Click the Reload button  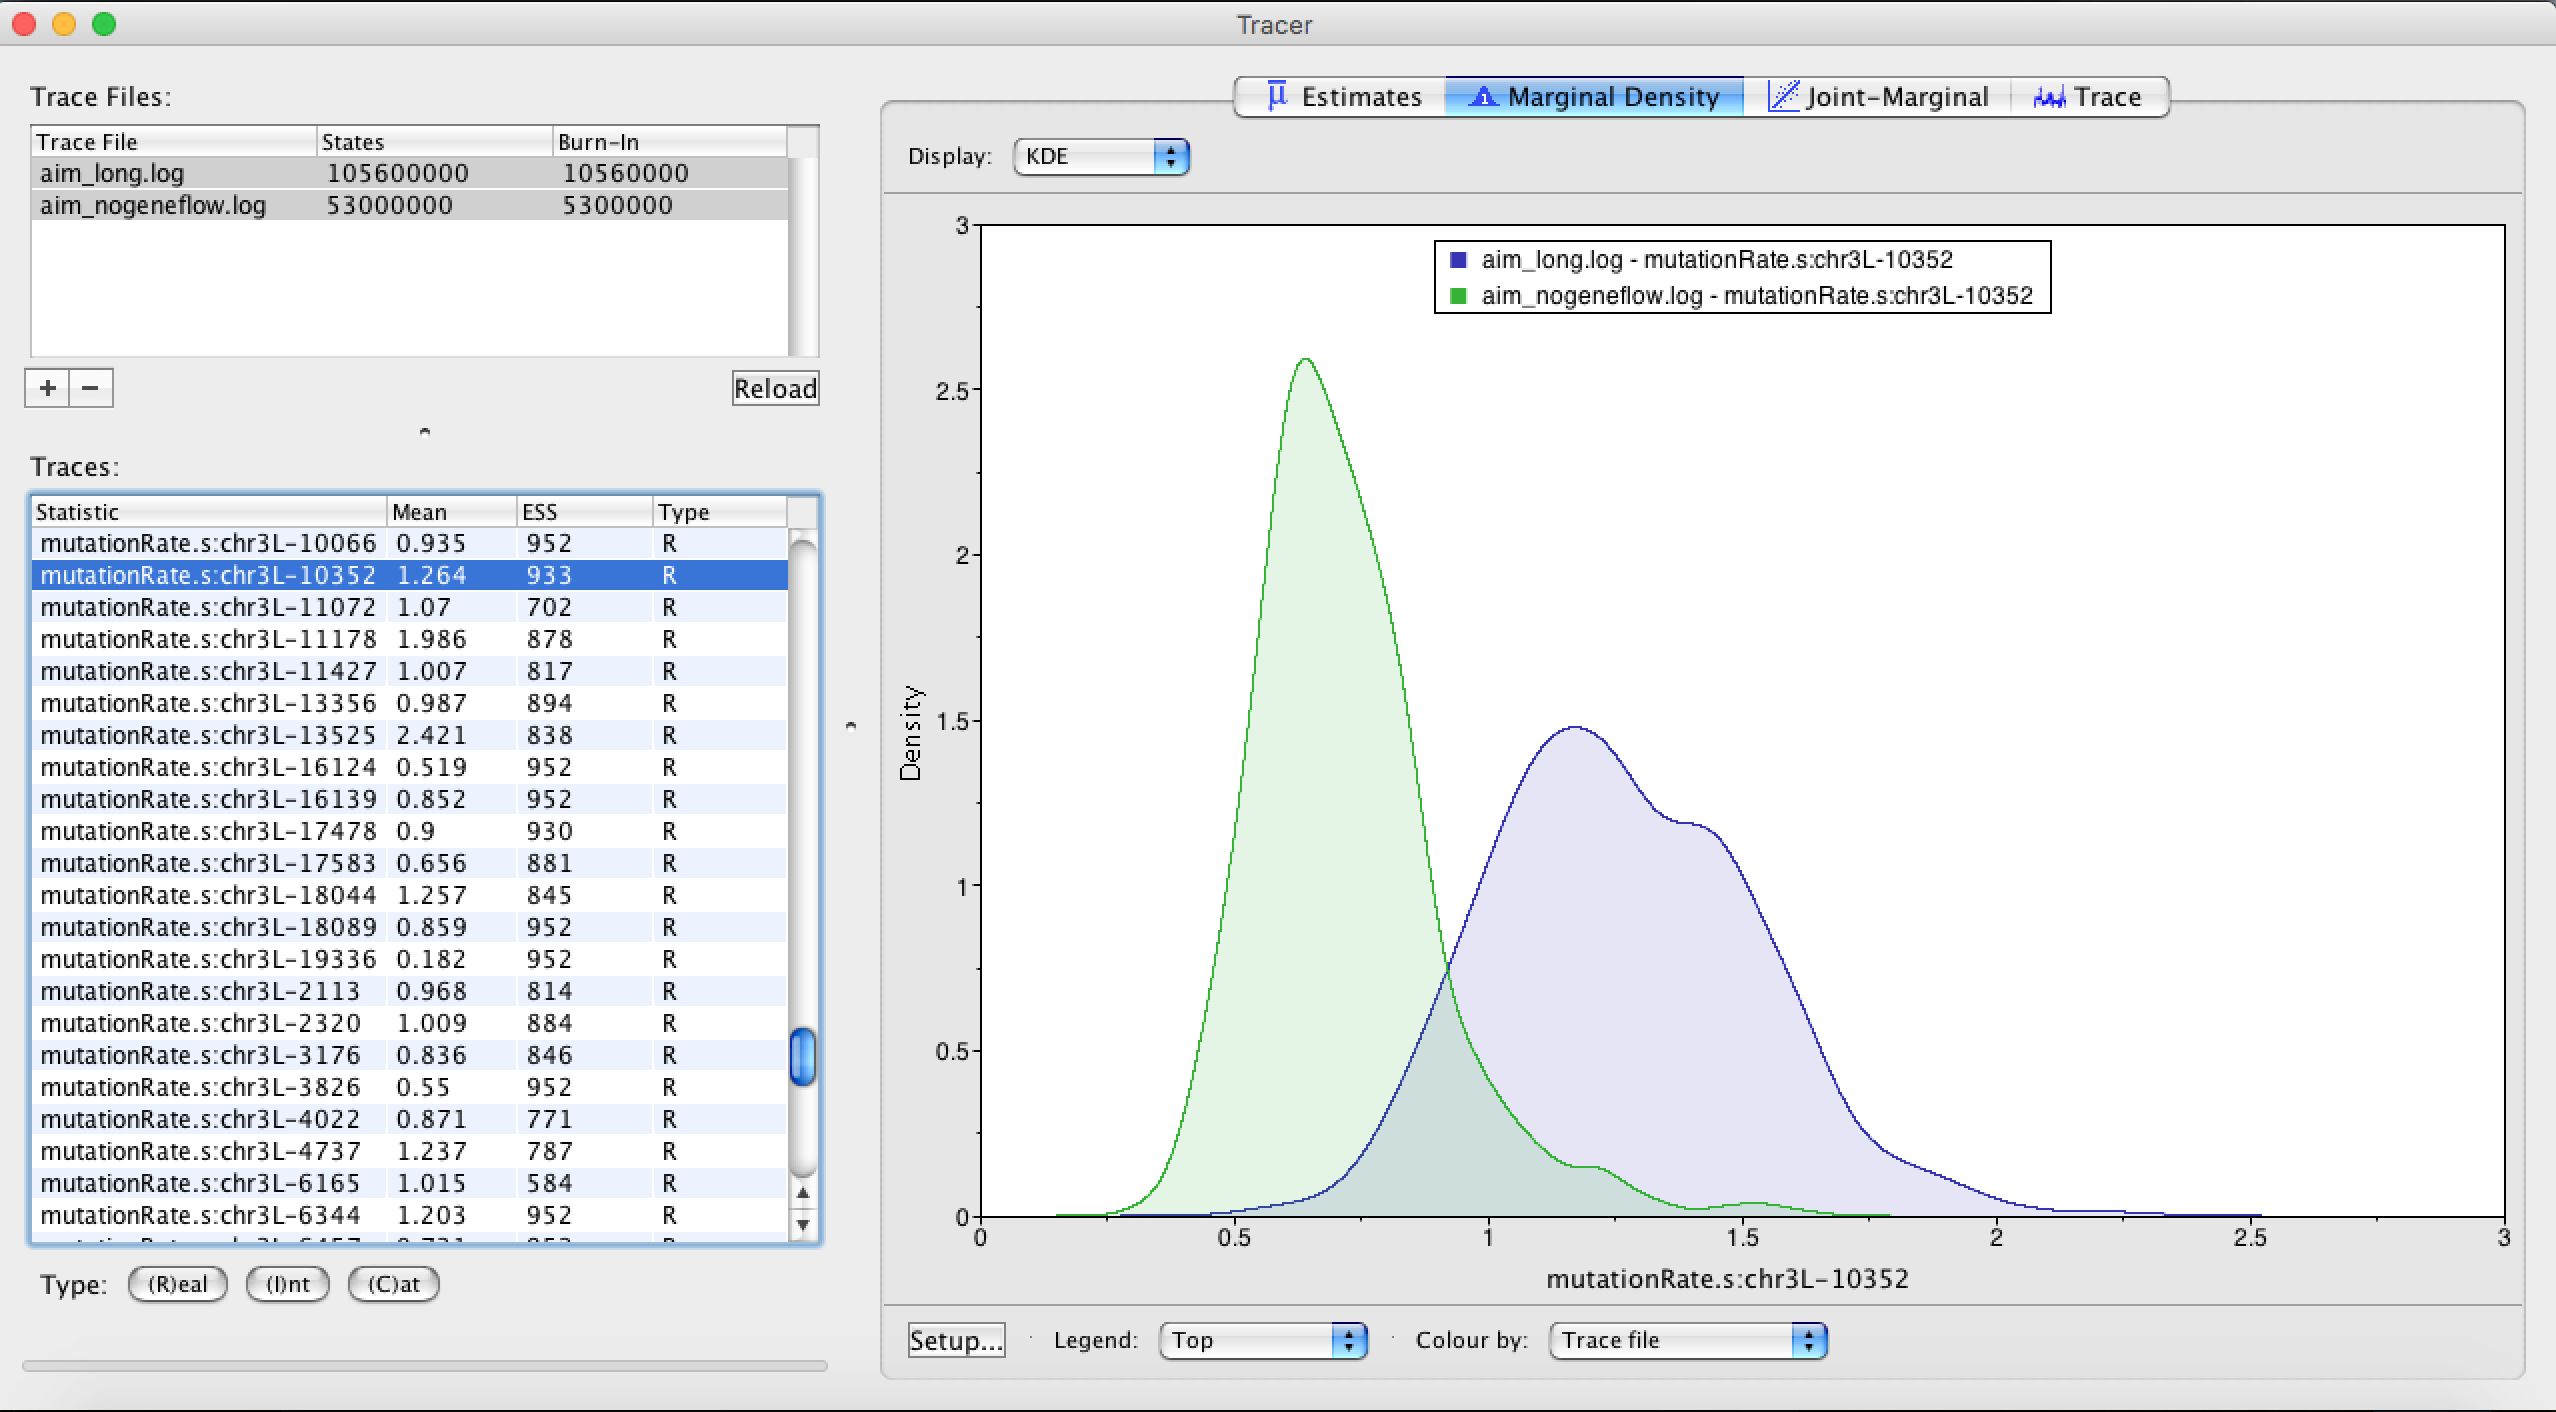pyautogui.click(x=775, y=389)
